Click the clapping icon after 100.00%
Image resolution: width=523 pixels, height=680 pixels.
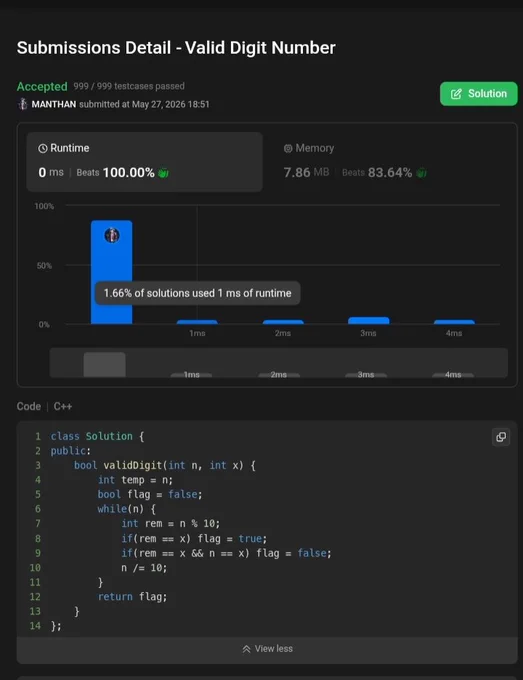click(163, 173)
